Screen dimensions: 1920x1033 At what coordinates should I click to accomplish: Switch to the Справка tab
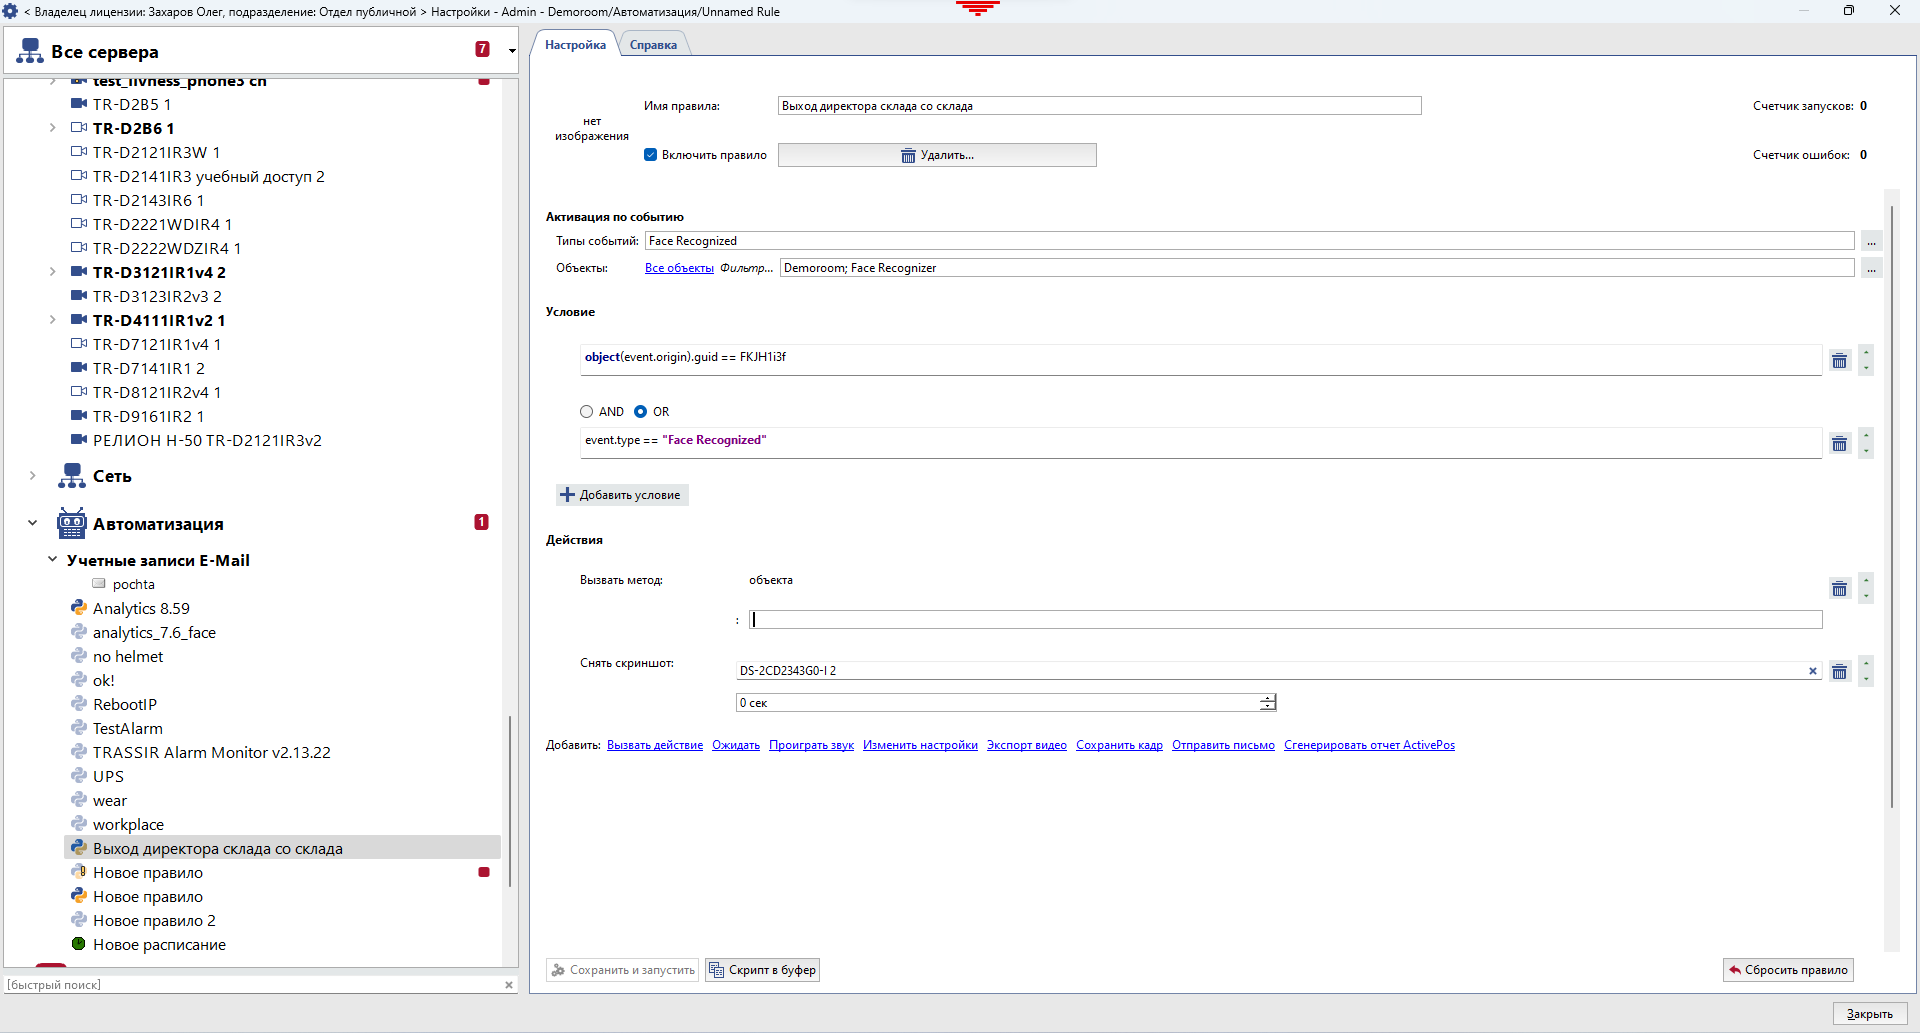[653, 44]
